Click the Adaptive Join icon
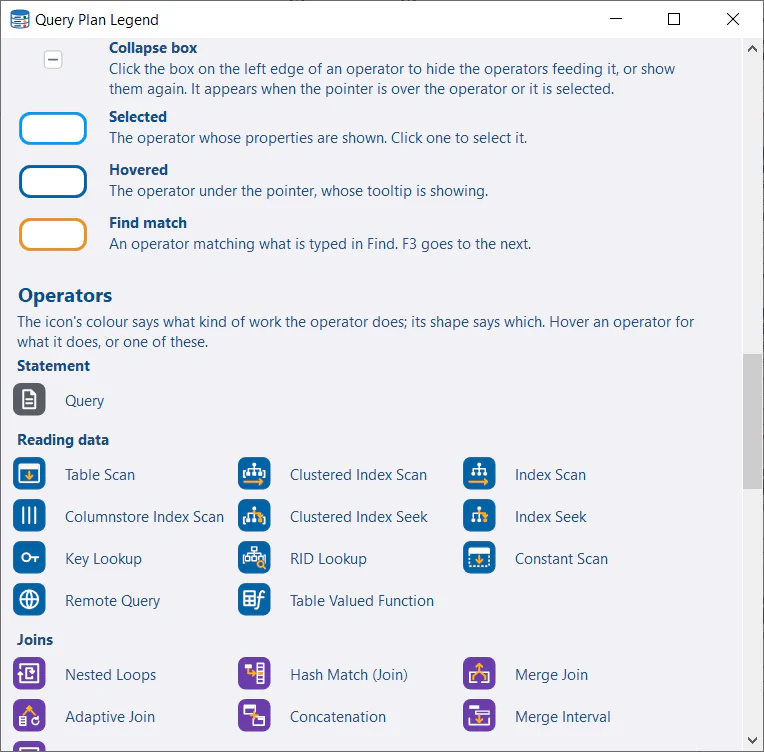Screen dimensions: 764x752 pyautogui.click(x=29, y=715)
